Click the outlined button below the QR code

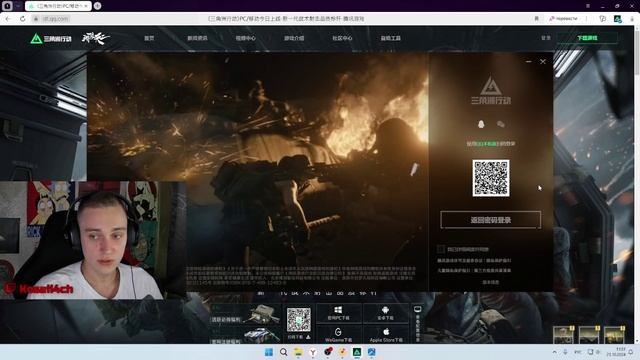click(491, 220)
